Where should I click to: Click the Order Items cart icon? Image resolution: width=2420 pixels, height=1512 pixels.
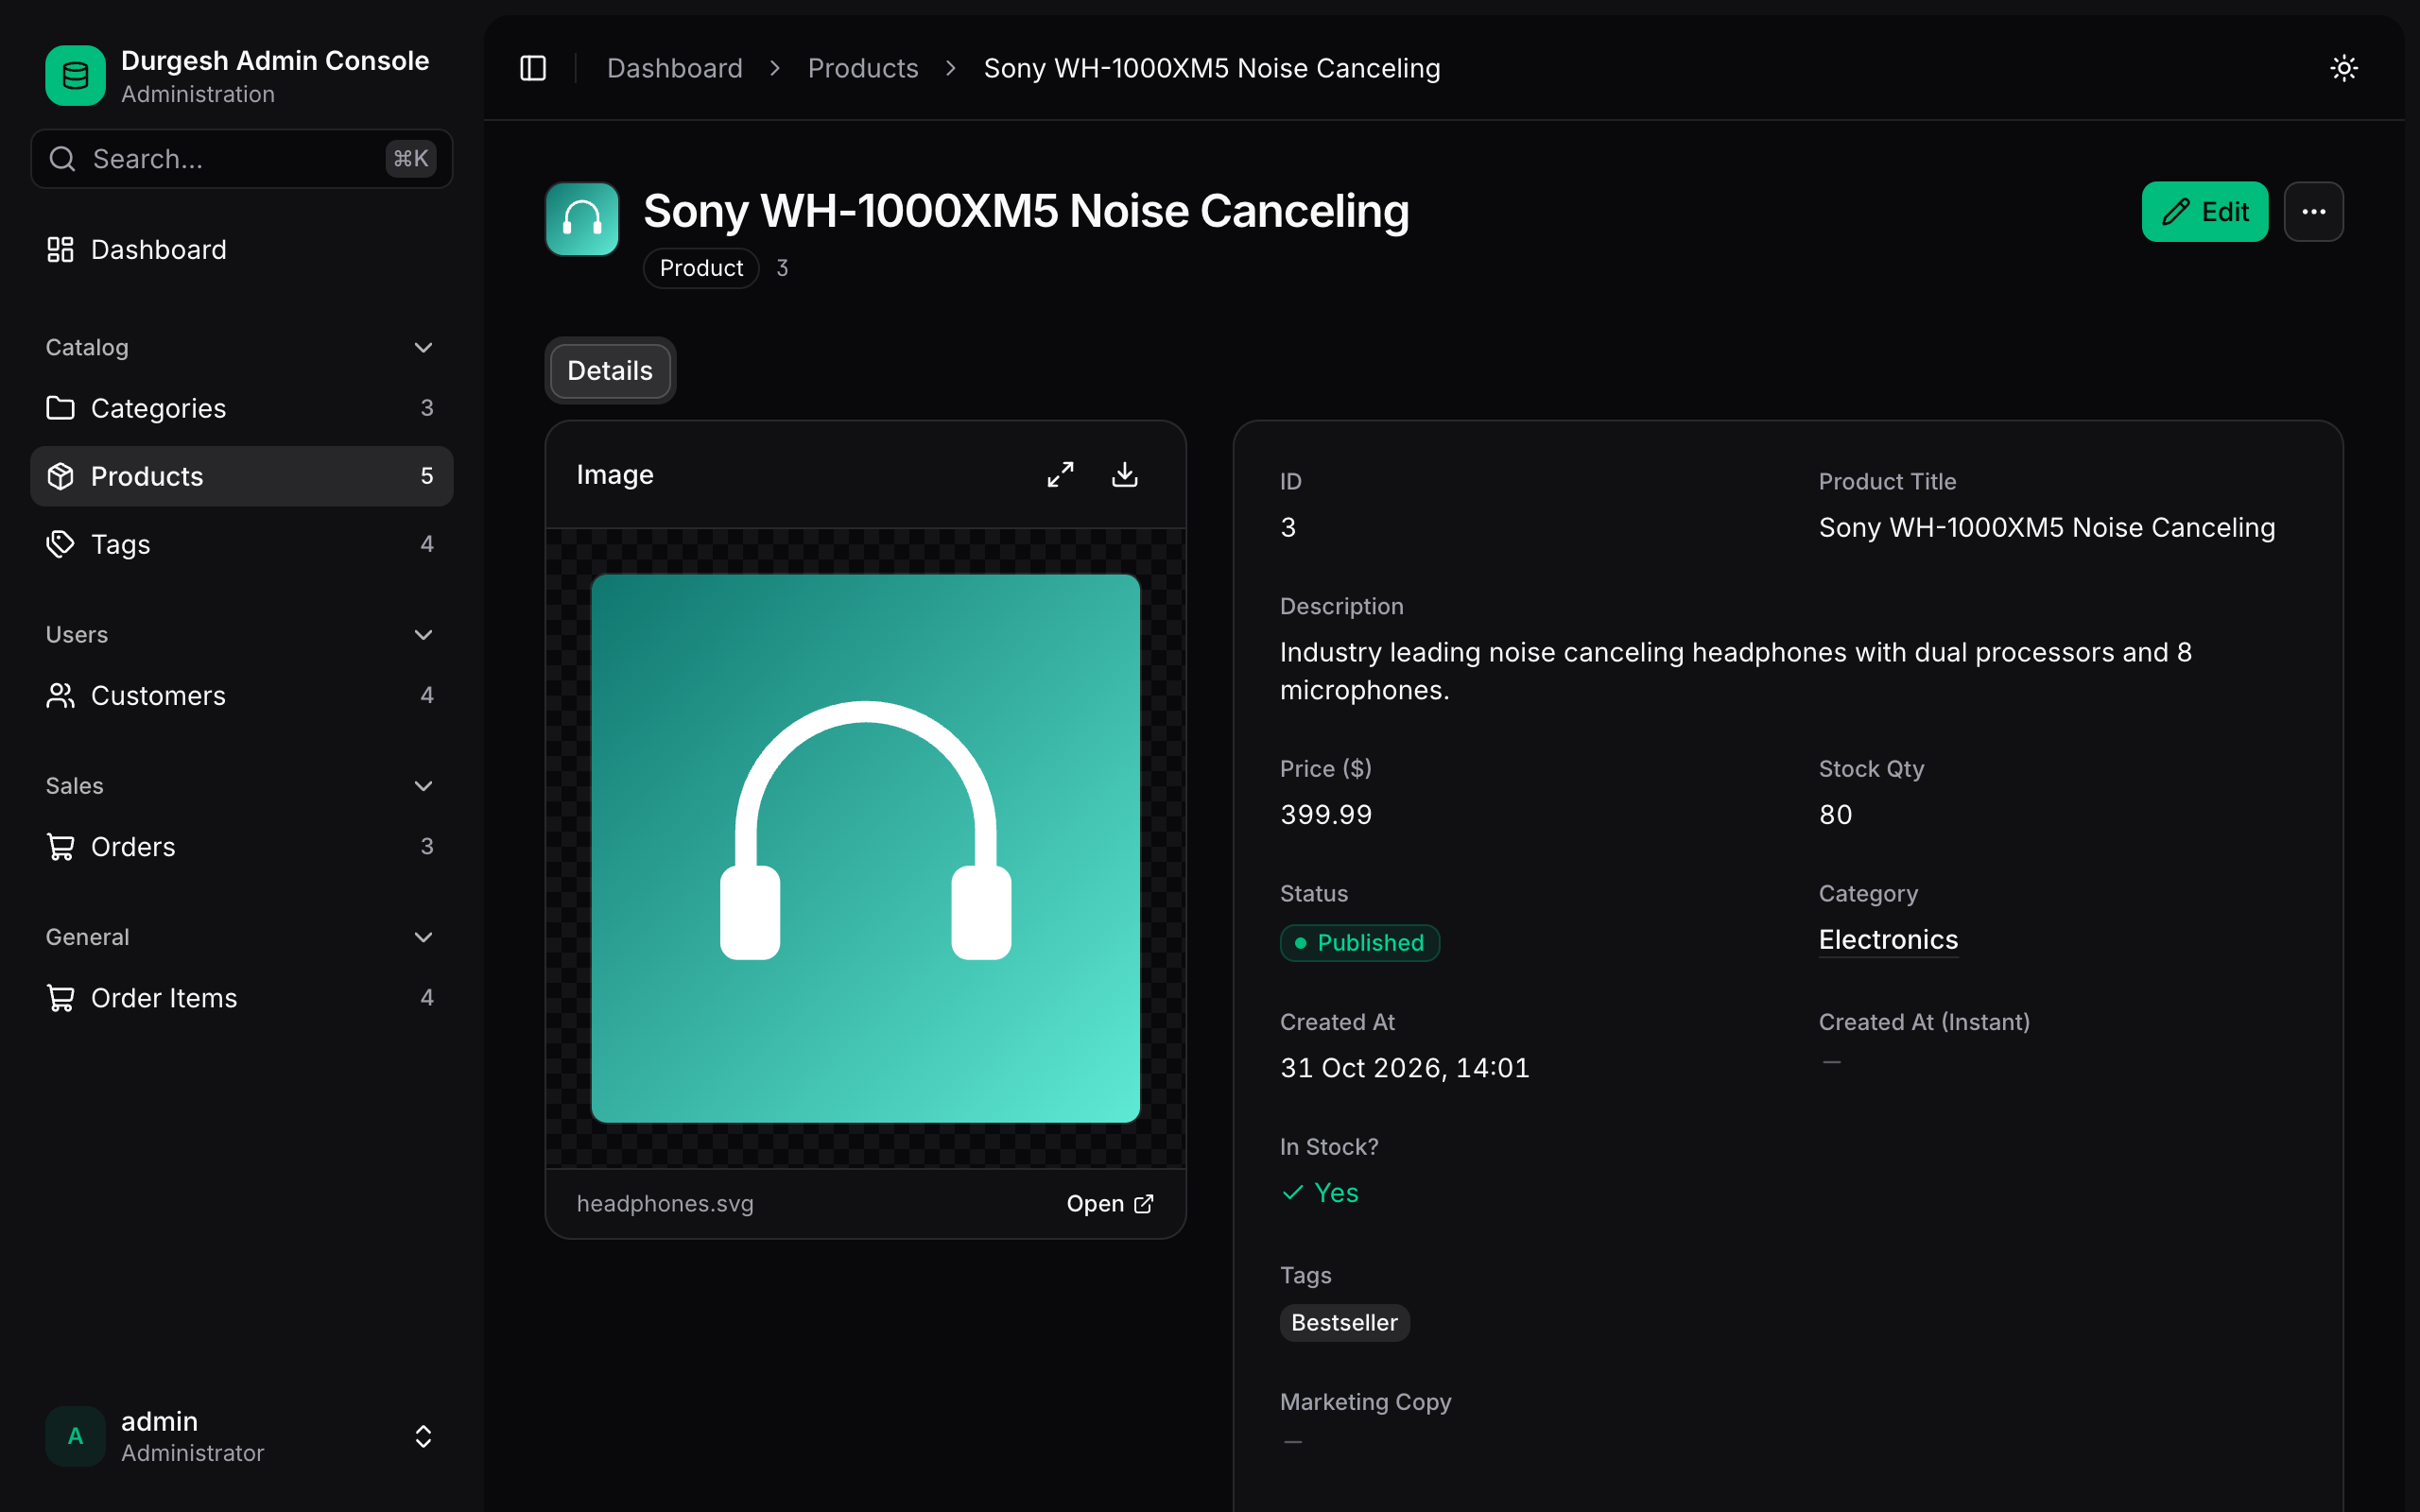click(x=61, y=998)
